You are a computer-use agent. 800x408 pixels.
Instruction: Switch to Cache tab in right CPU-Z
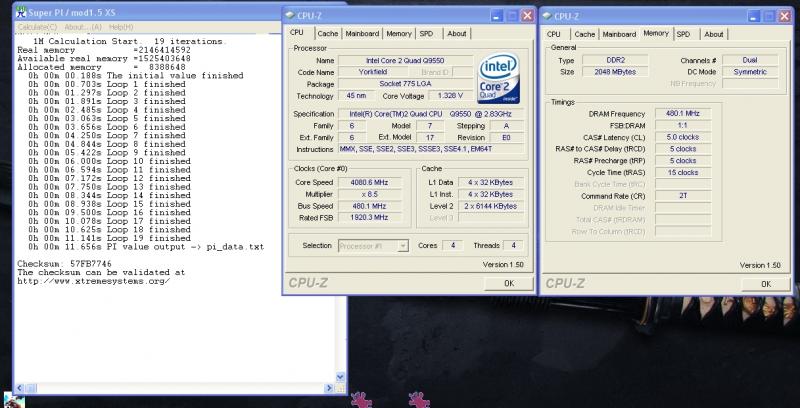585,34
